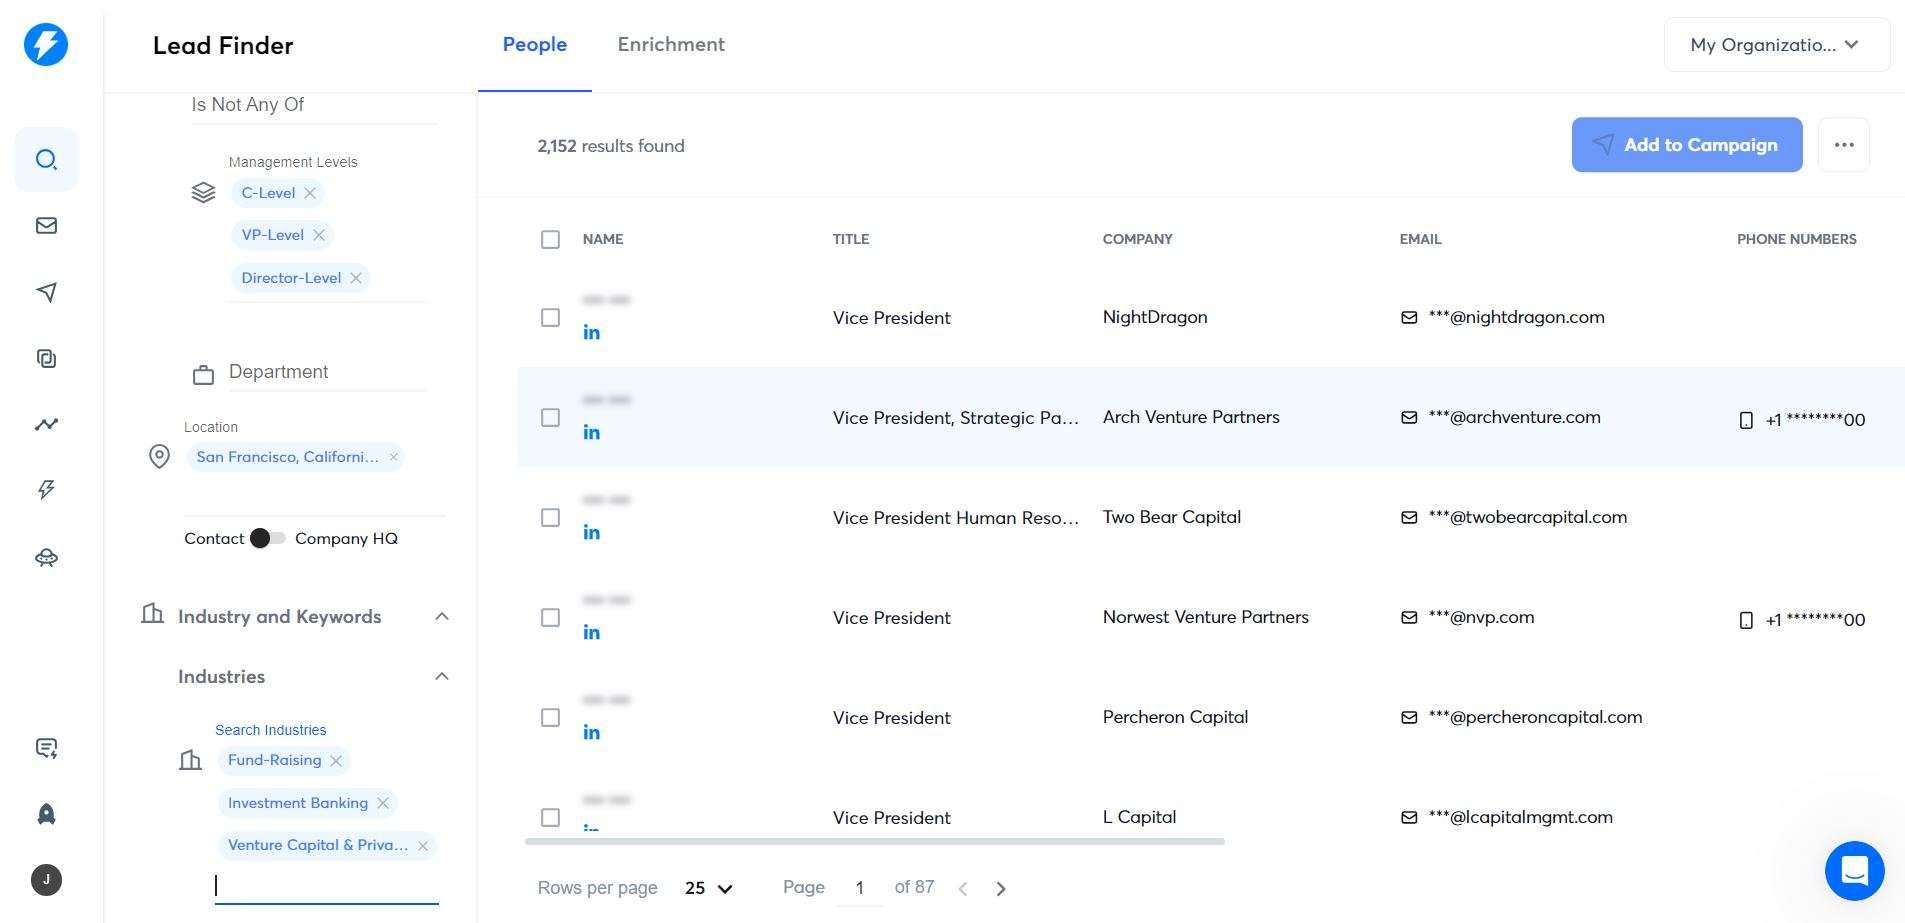1905x923 pixels.
Task: Open LinkedIn profile for Arch Venture Partners lead
Action: pos(592,432)
